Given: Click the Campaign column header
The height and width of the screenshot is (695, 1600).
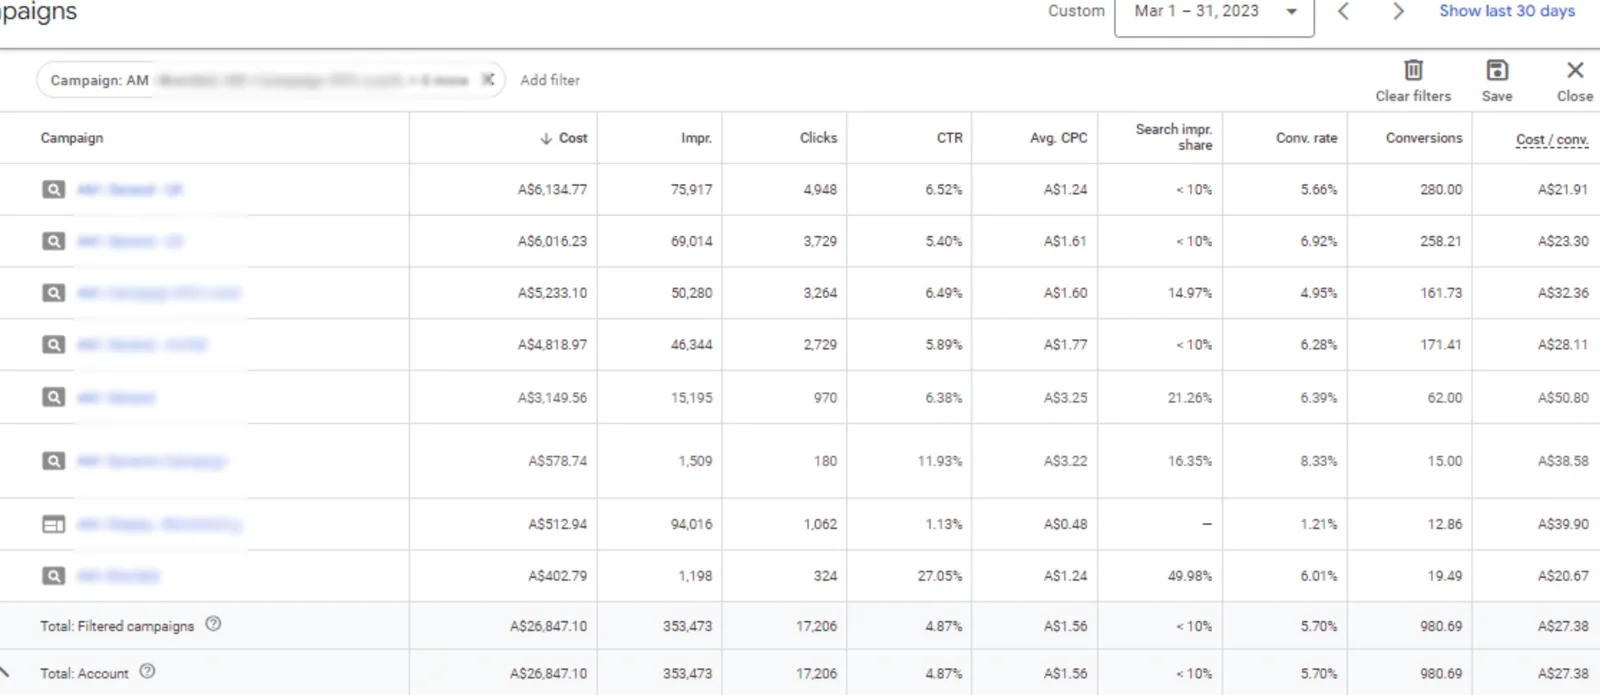Looking at the screenshot, I should pos(72,138).
